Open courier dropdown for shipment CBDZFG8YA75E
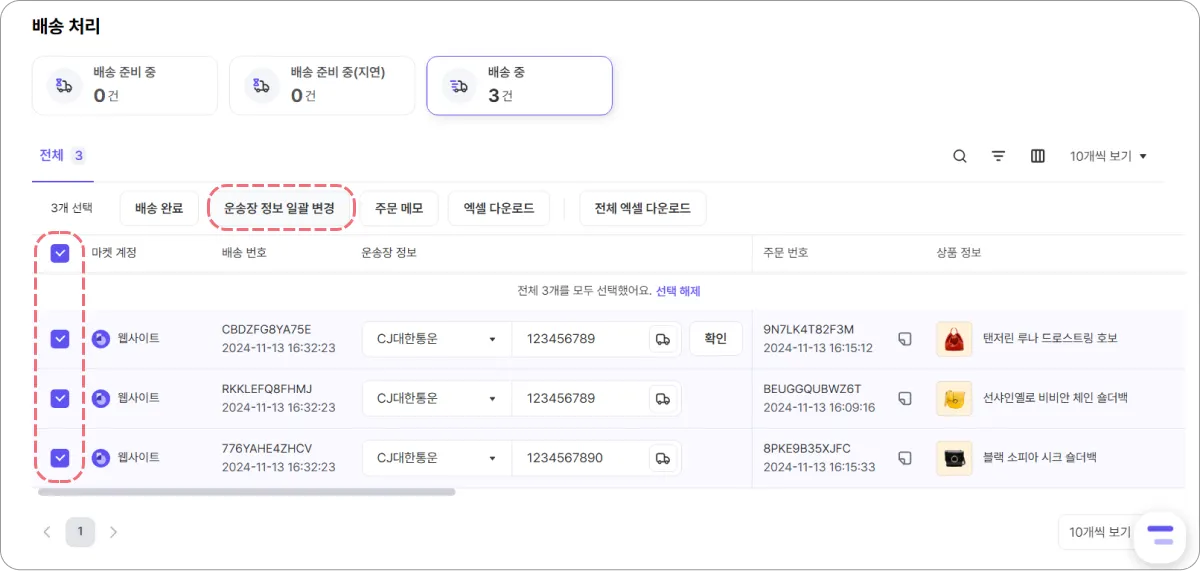 436,339
